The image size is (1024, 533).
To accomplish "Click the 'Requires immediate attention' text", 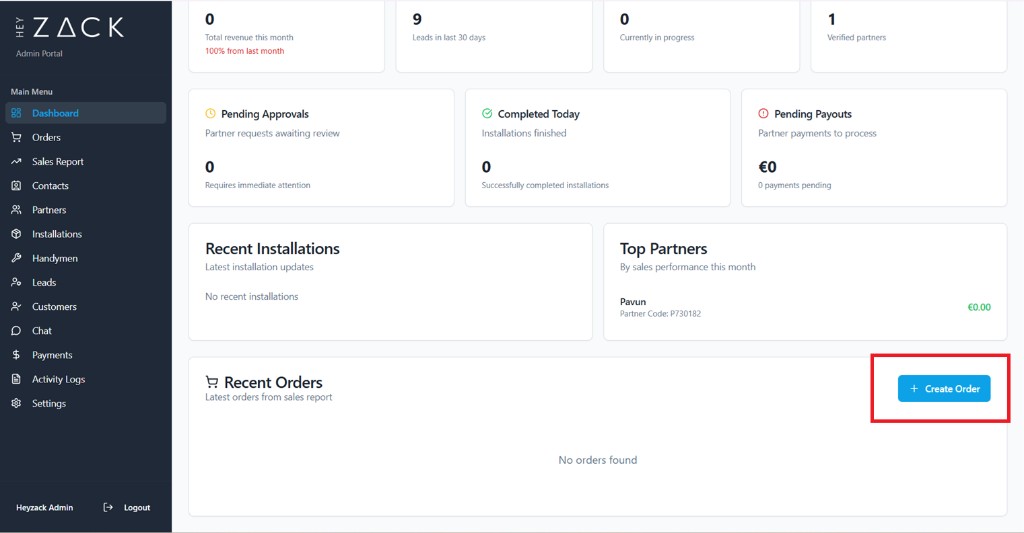I will point(257,186).
